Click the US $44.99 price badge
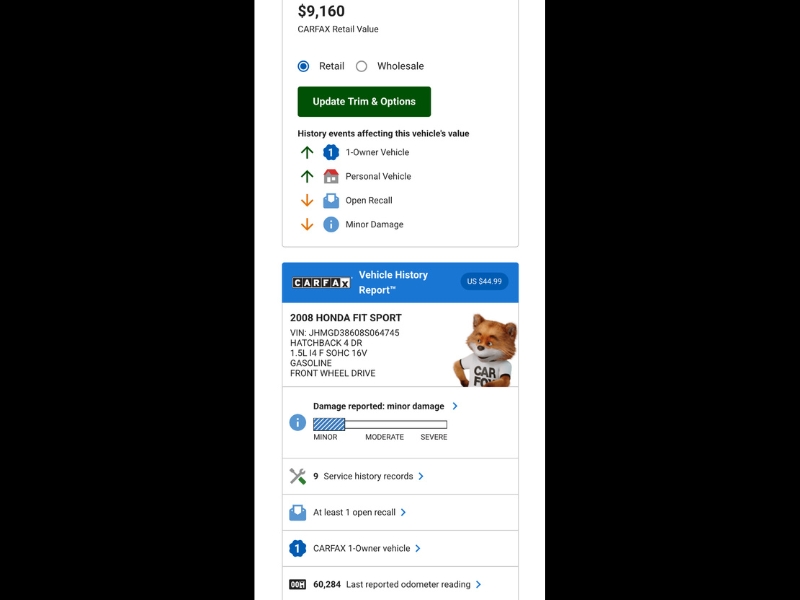 click(x=484, y=281)
